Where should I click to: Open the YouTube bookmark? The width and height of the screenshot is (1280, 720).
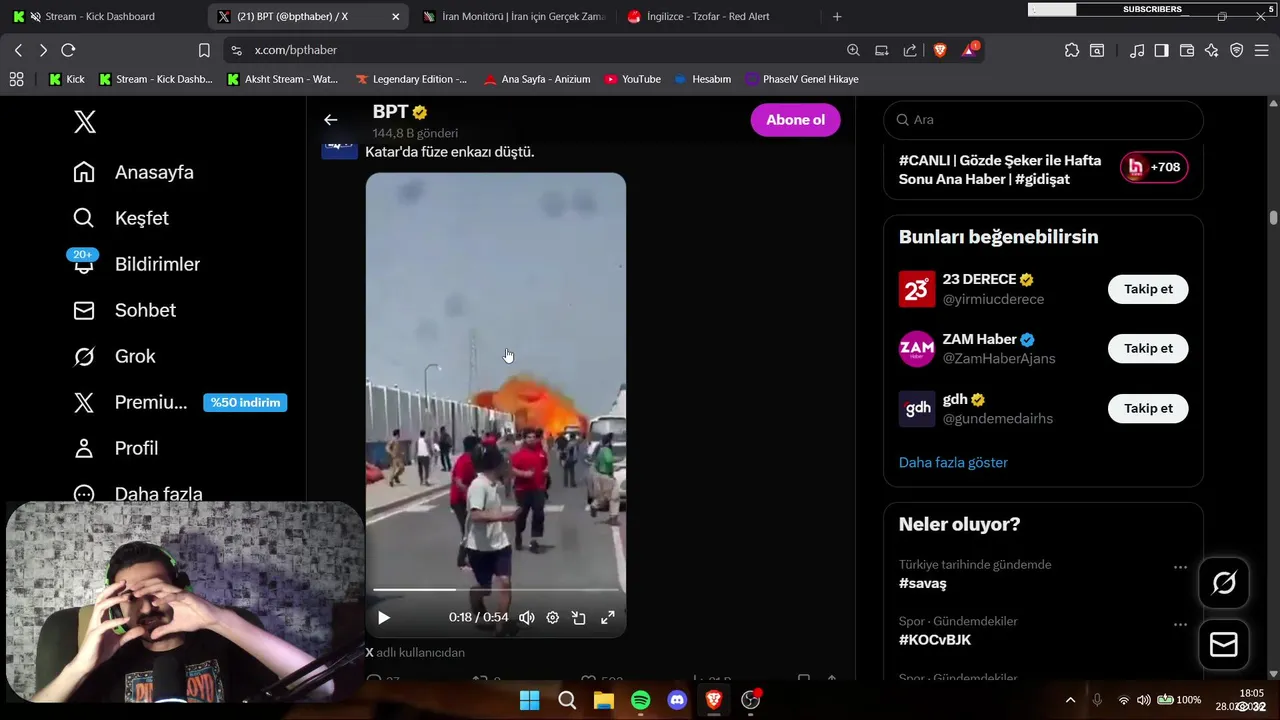click(632, 79)
